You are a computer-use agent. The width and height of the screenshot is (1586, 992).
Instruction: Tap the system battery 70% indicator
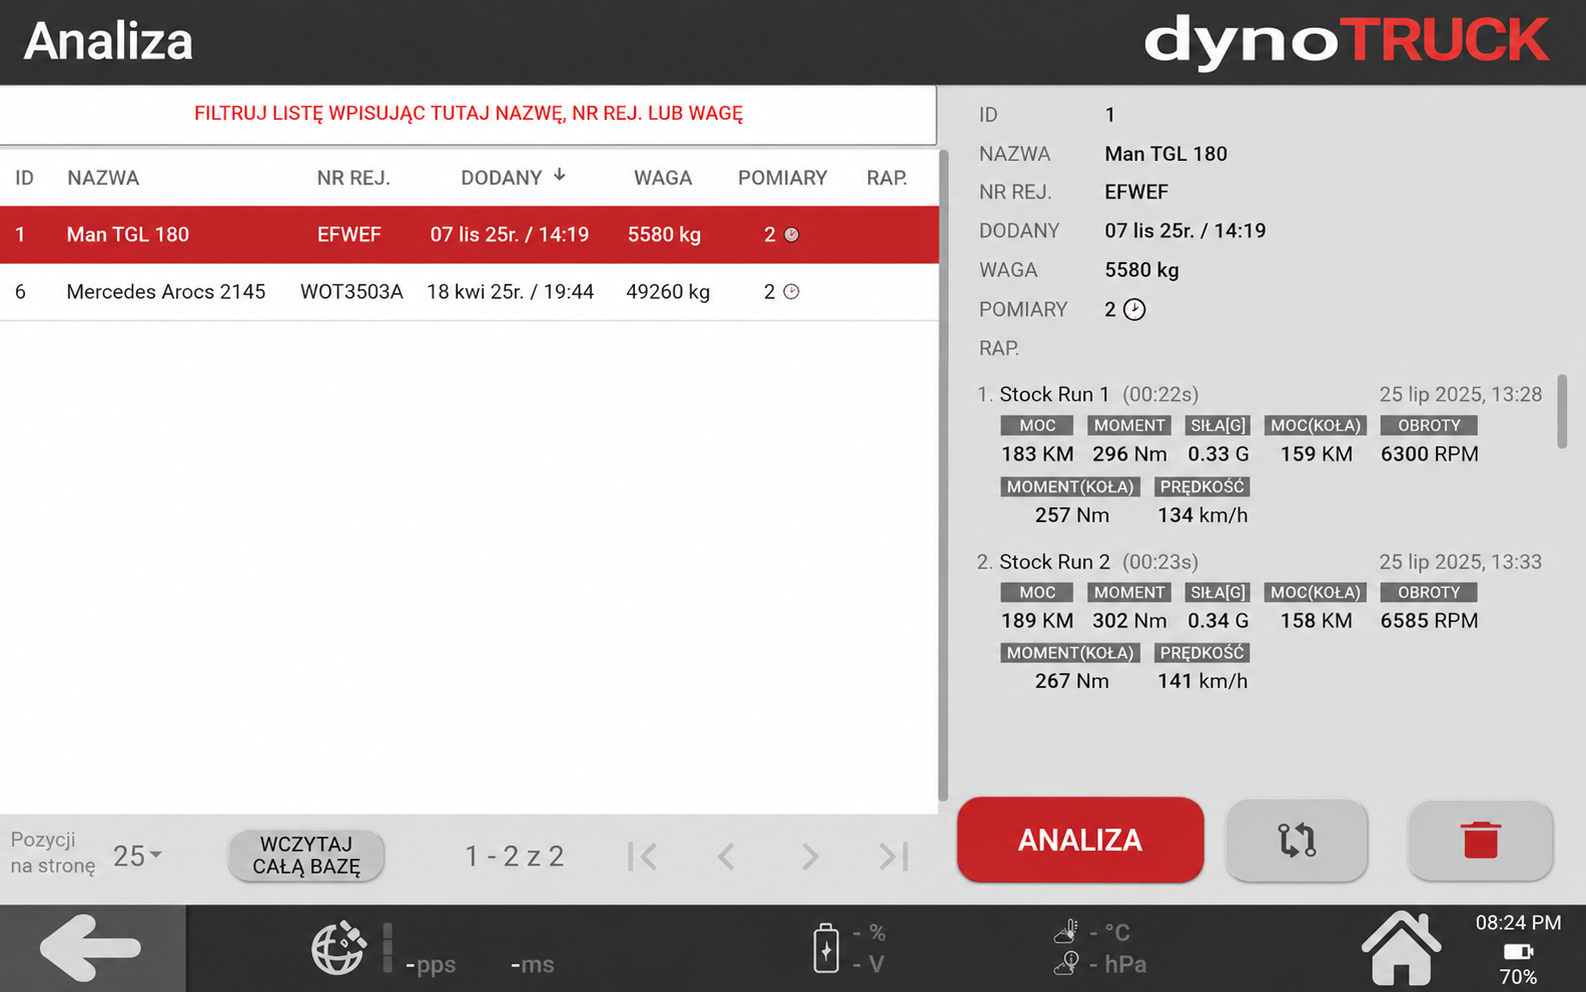(1518, 962)
